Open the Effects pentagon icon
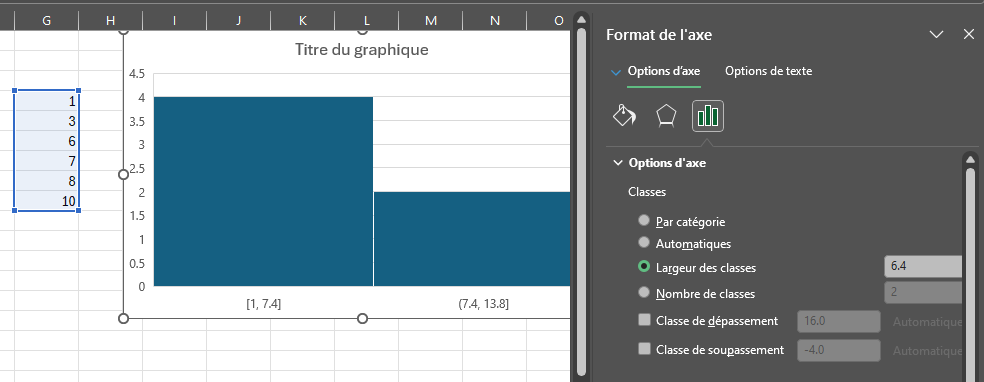 click(x=666, y=116)
